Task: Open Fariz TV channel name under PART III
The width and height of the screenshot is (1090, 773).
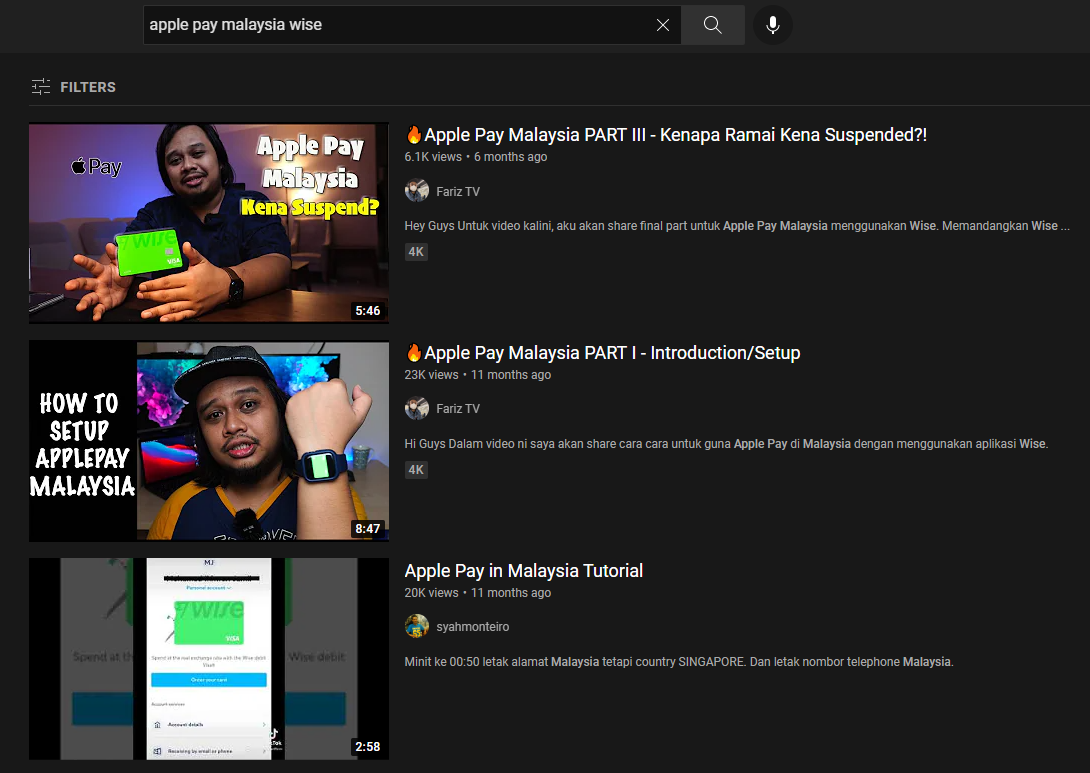Action: pyautogui.click(x=457, y=191)
